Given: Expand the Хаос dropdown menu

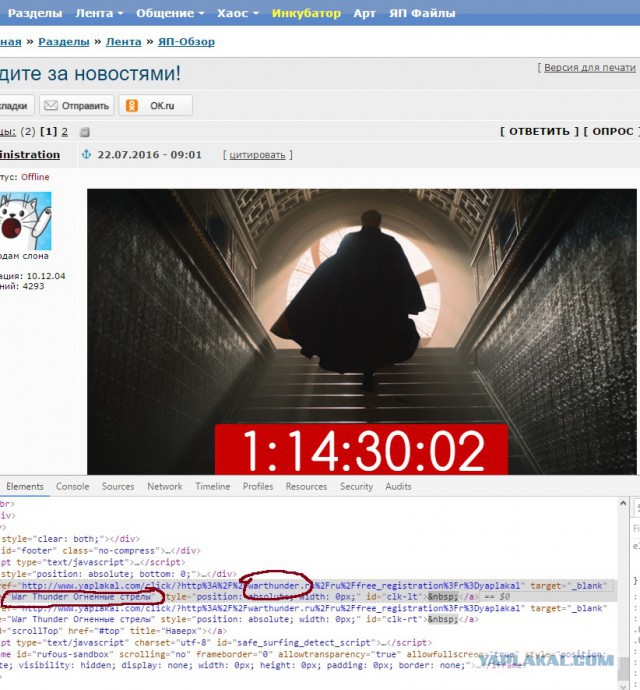Looking at the screenshot, I should (x=238, y=13).
